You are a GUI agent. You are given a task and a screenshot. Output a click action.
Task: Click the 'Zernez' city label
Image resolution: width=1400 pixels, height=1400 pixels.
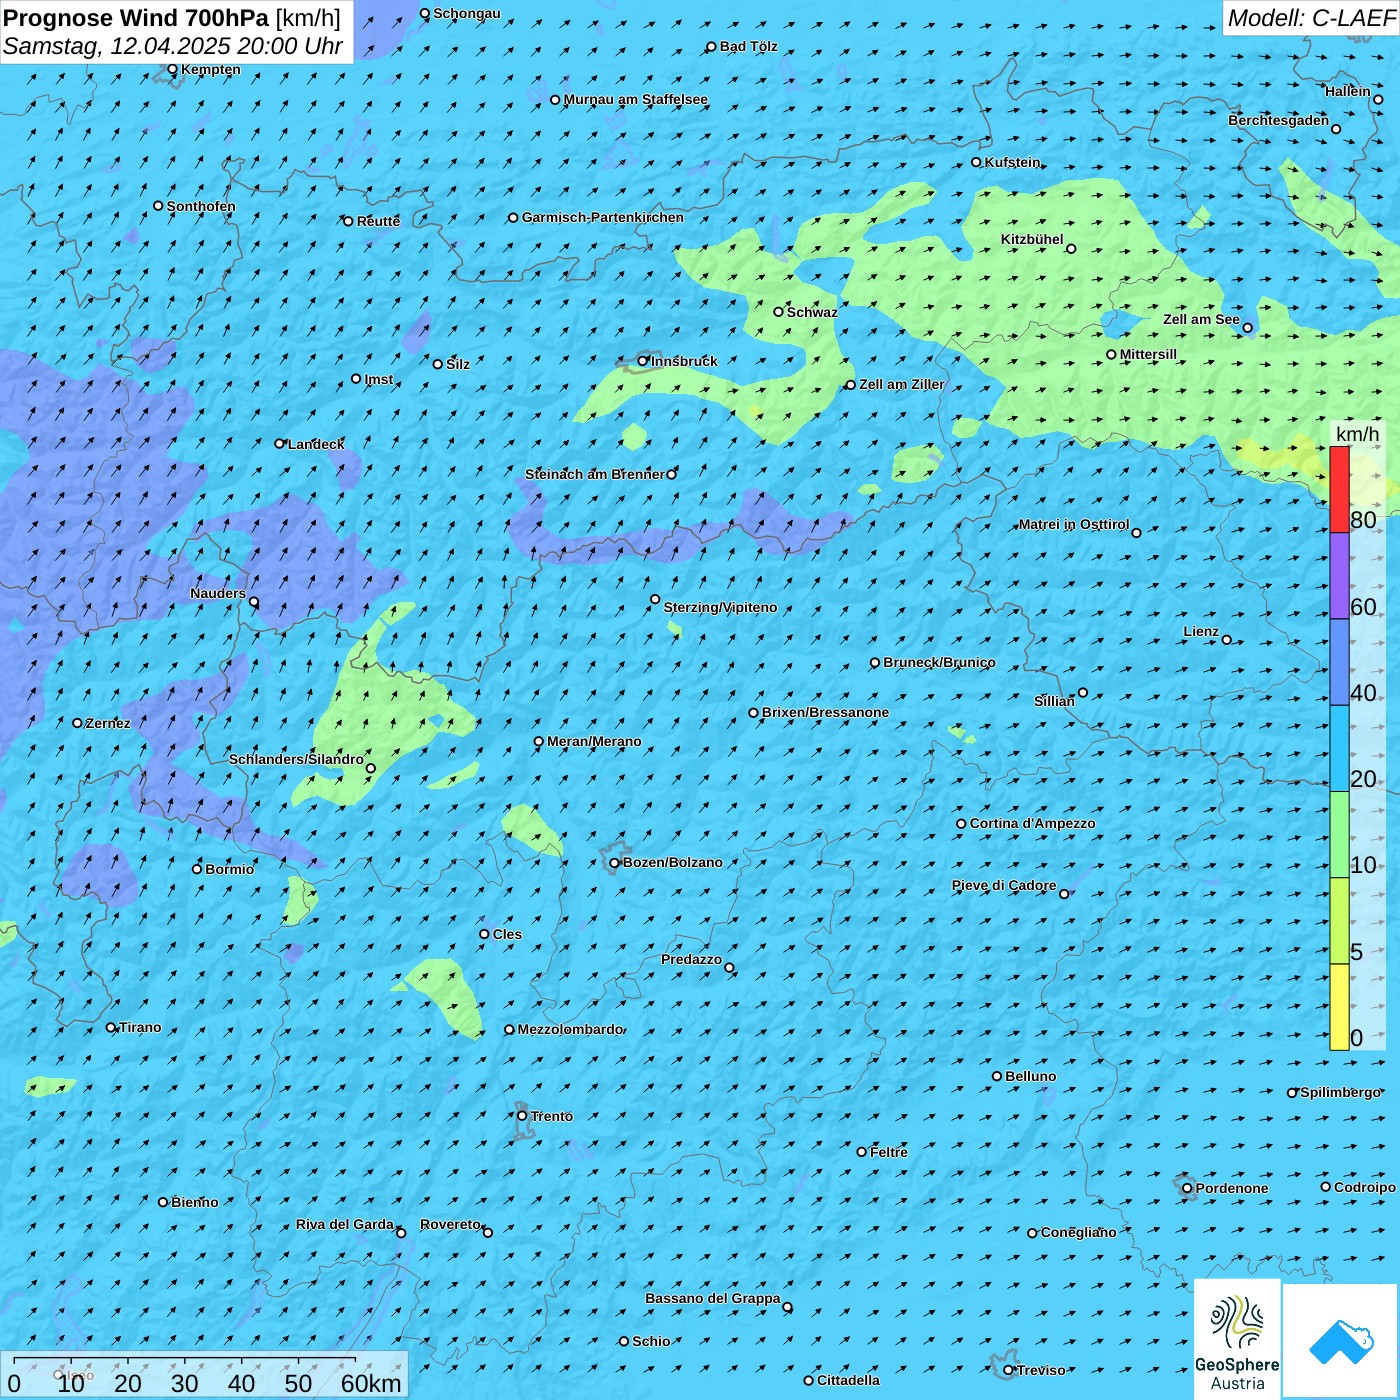(108, 723)
